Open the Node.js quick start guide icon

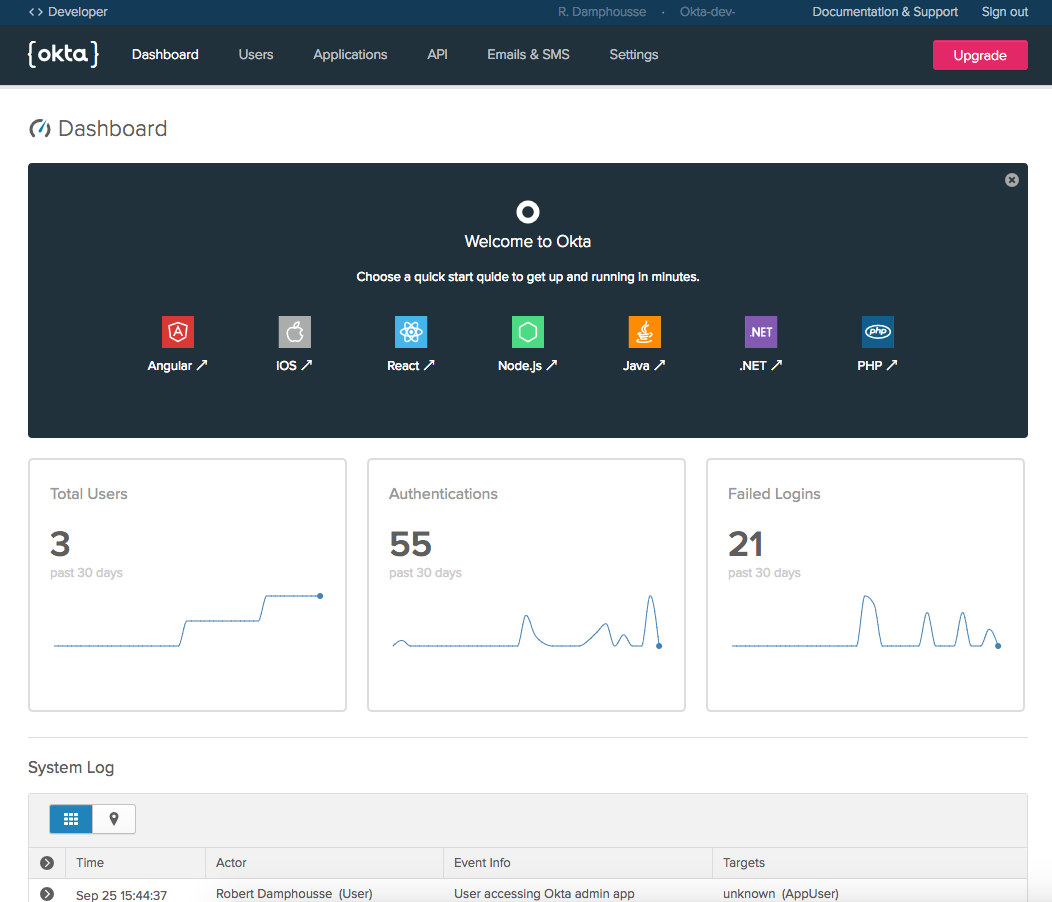click(x=527, y=332)
